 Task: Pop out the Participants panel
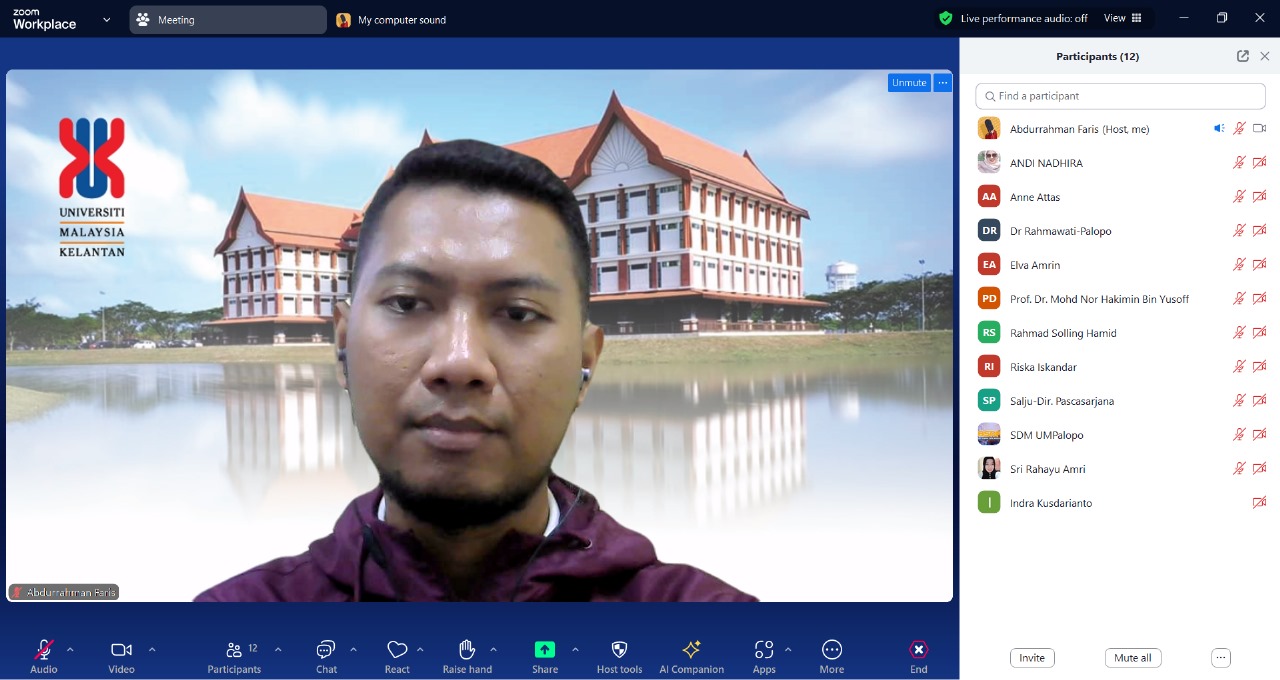(x=1243, y=56)
